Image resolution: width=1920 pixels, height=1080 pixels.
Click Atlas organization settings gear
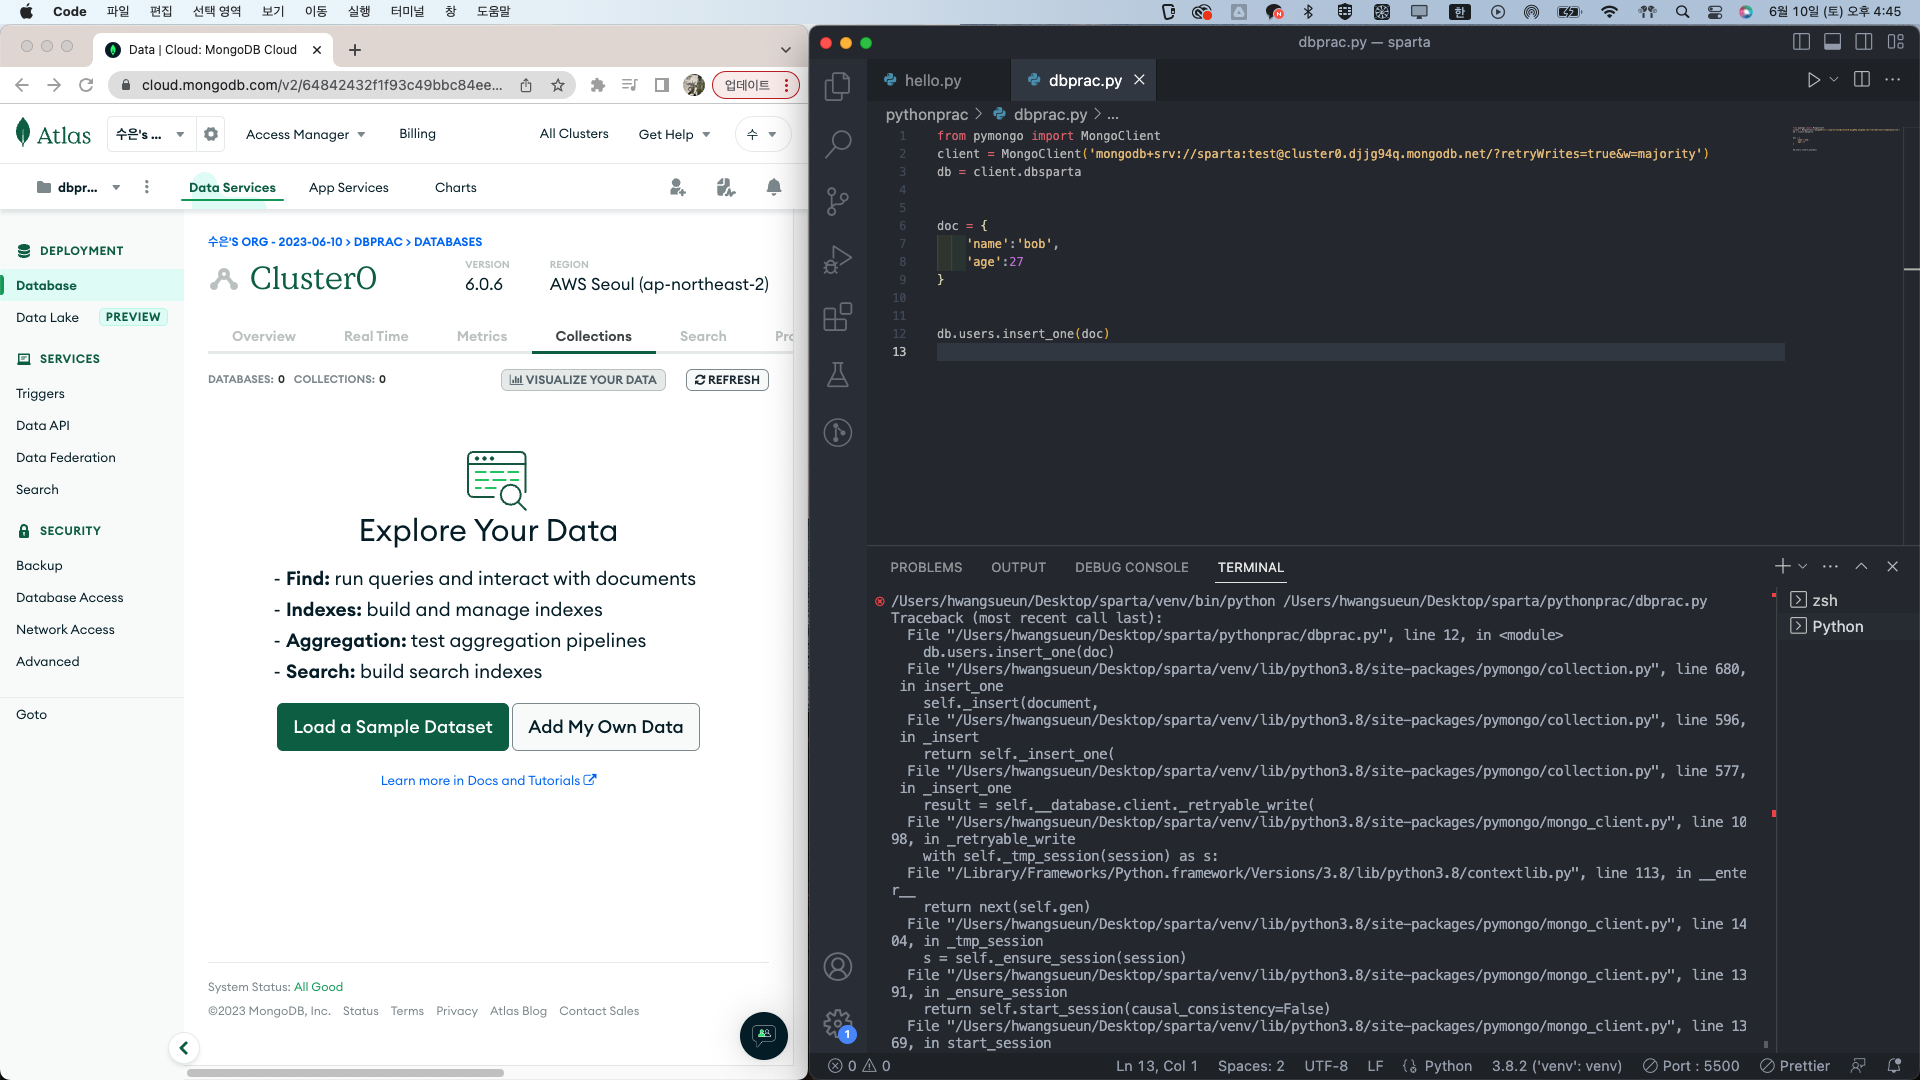[211, 134]
